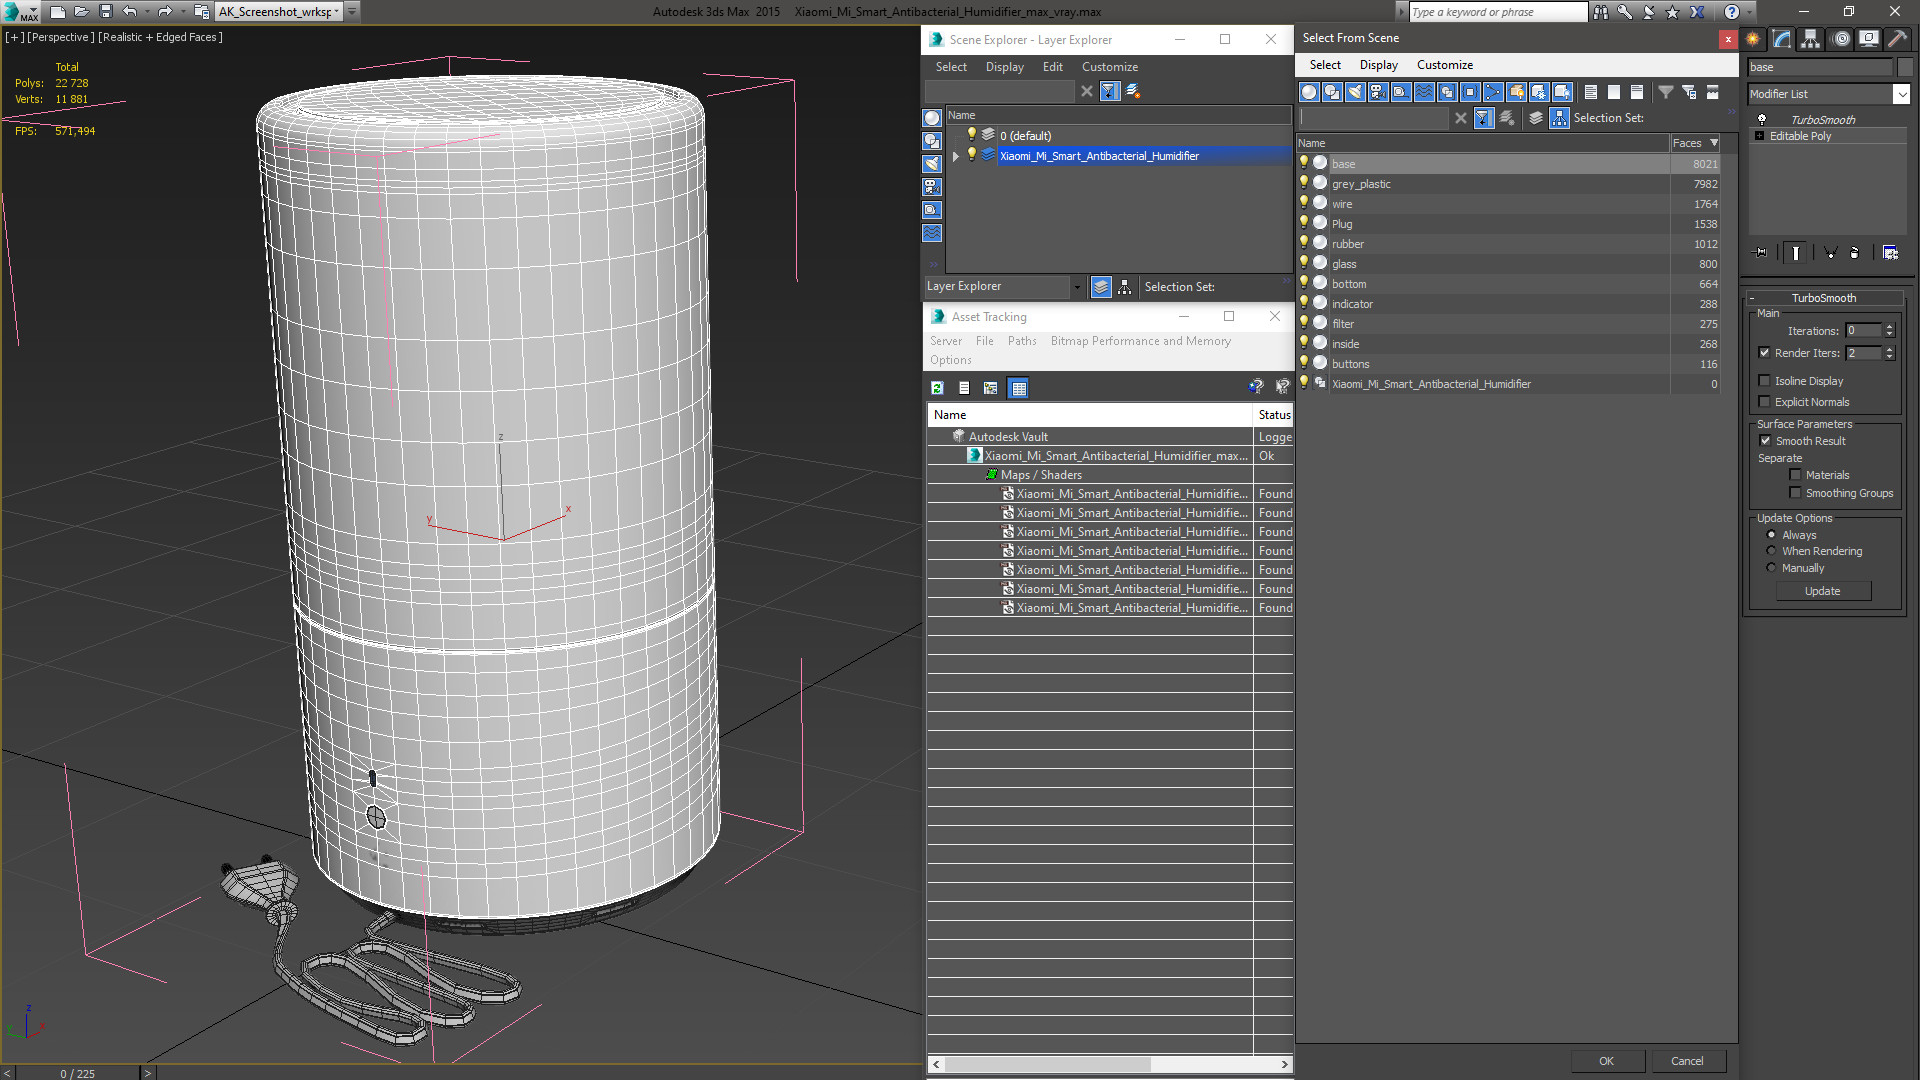Viewport: 1920px width, 1080px height.
Task: Click the Realistic + Edged Faces shading label
Action: click(161, 37)
